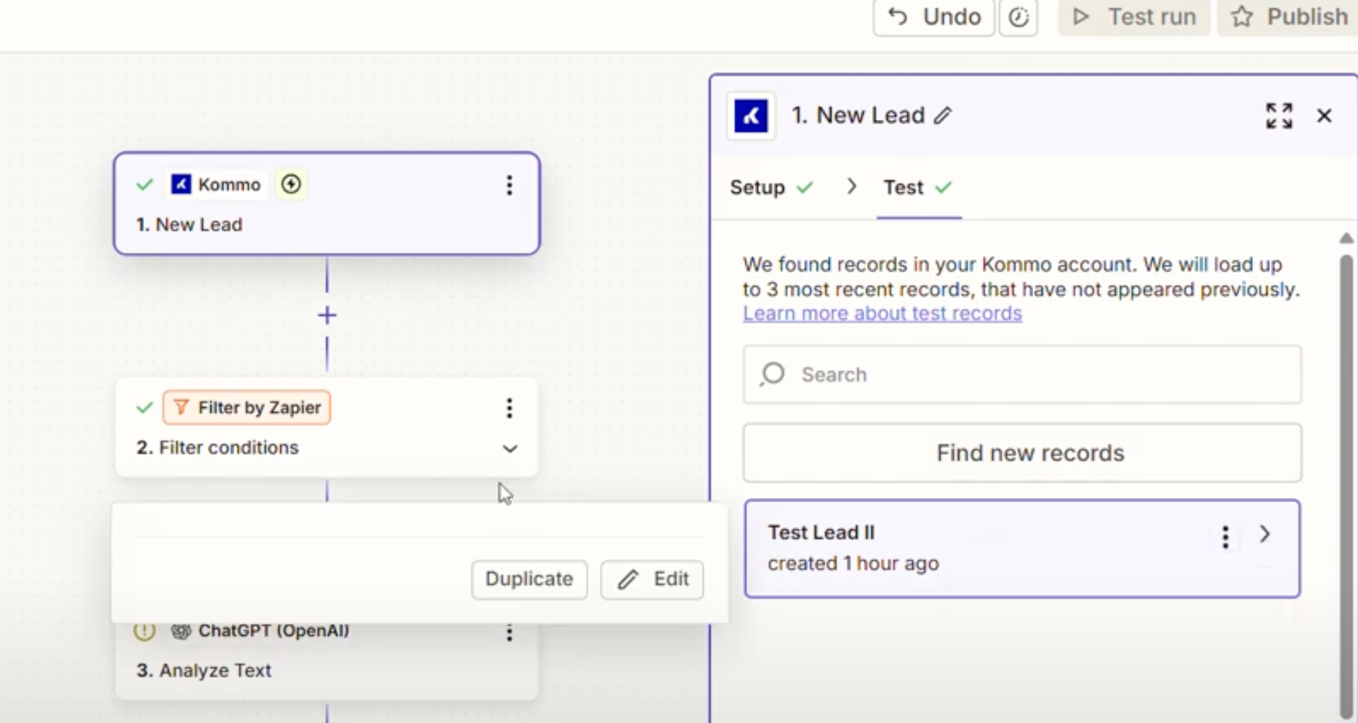Close the New Lead panel

click(1324, 116)
